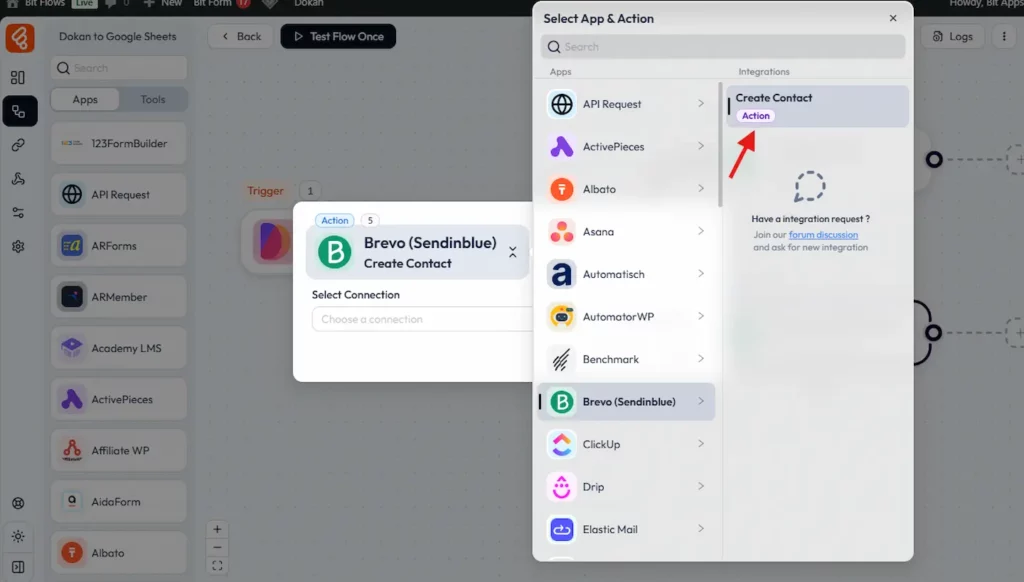Switch to the Tools tab
The image size is (1024, 582).
pyautogui.click(x=153, y=100)
